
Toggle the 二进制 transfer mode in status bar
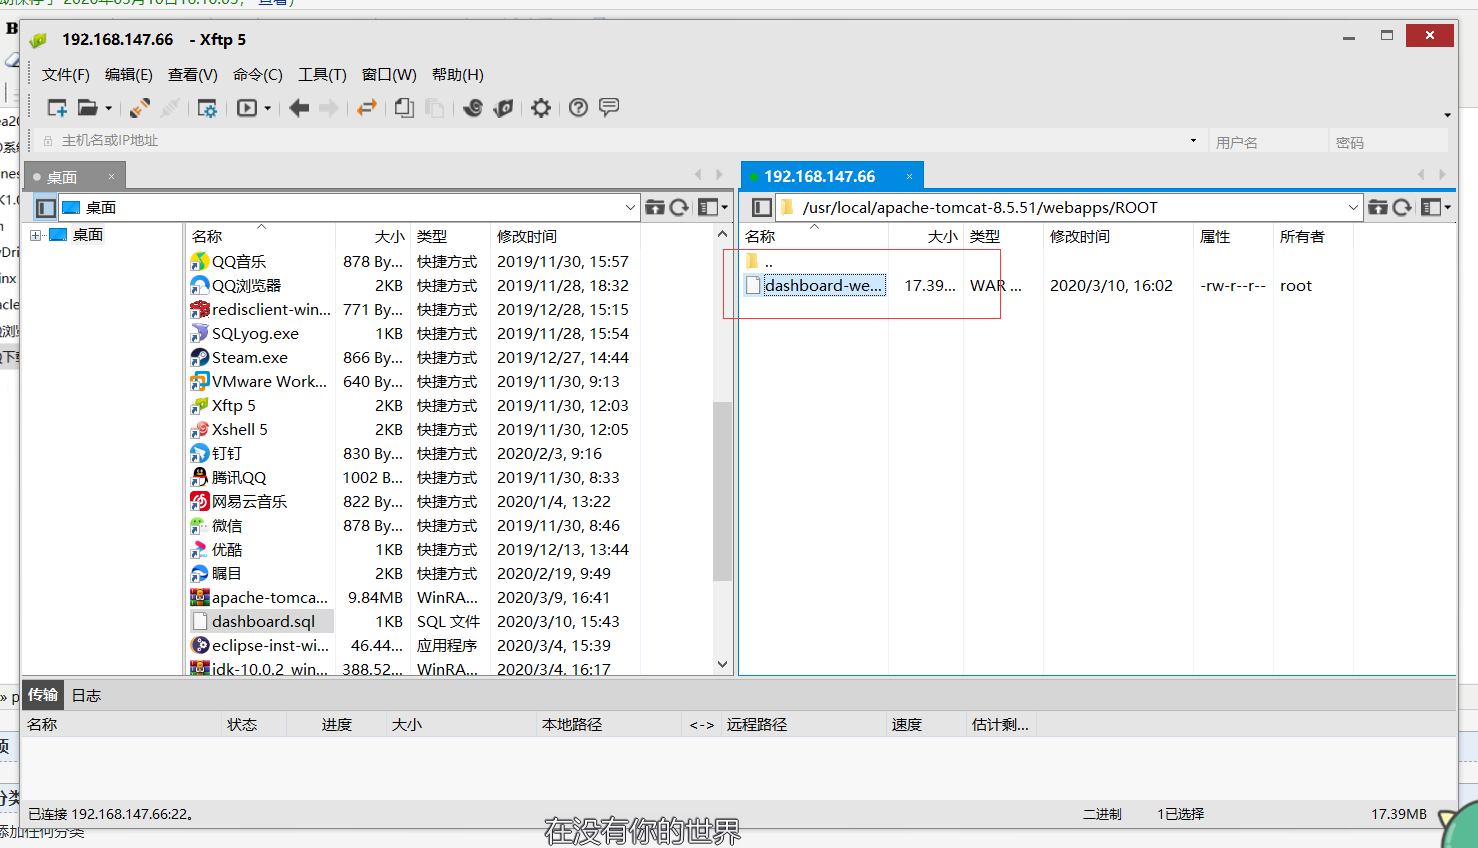click(x=1101, y=814)
